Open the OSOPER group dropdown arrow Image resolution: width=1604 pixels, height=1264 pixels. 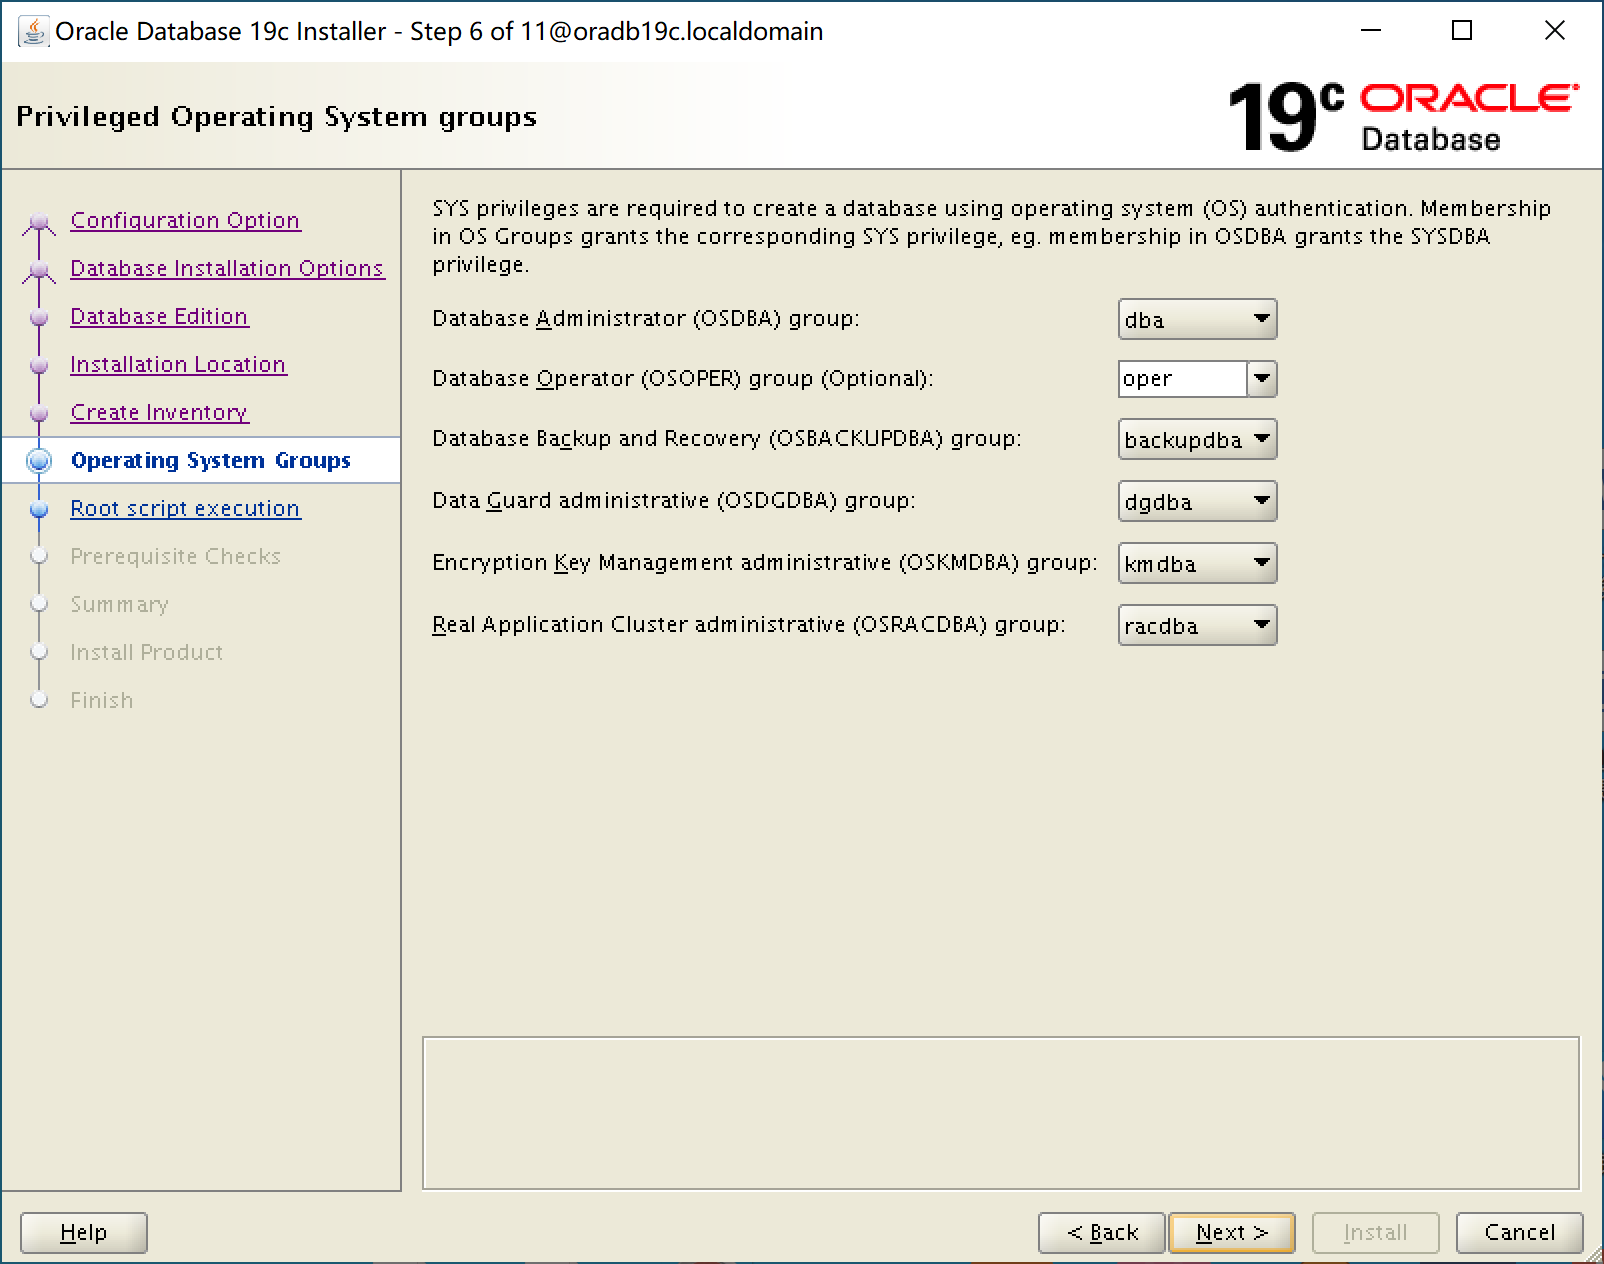pyautogui.click(x=1262, y=379)
